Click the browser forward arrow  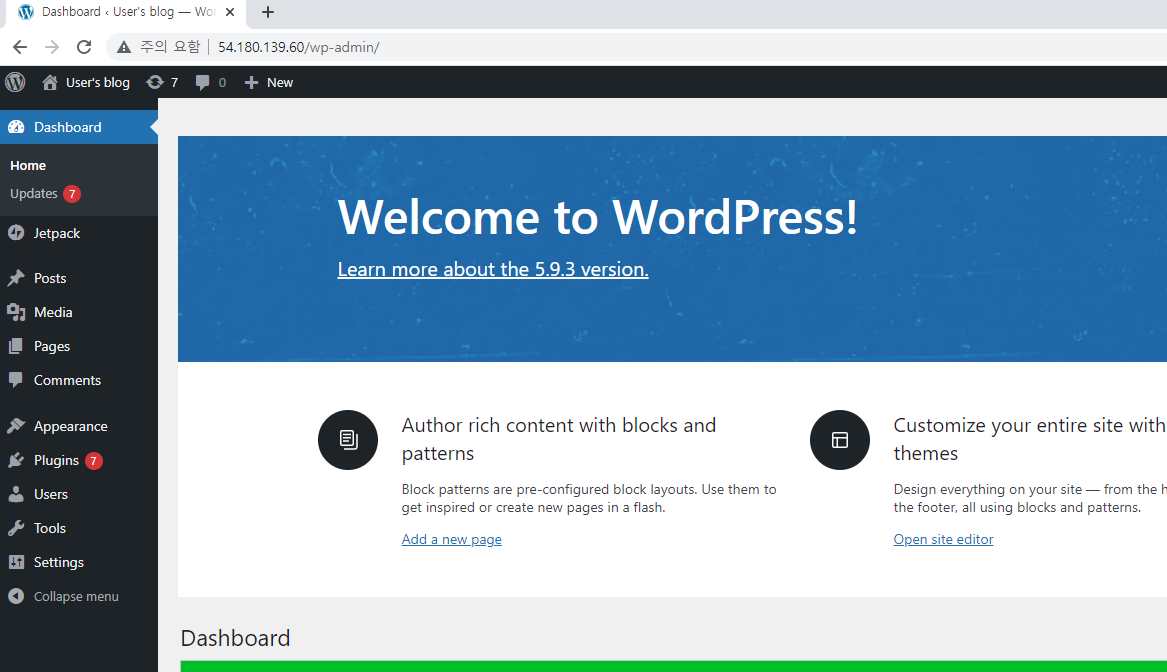click(x=51, y=47)
